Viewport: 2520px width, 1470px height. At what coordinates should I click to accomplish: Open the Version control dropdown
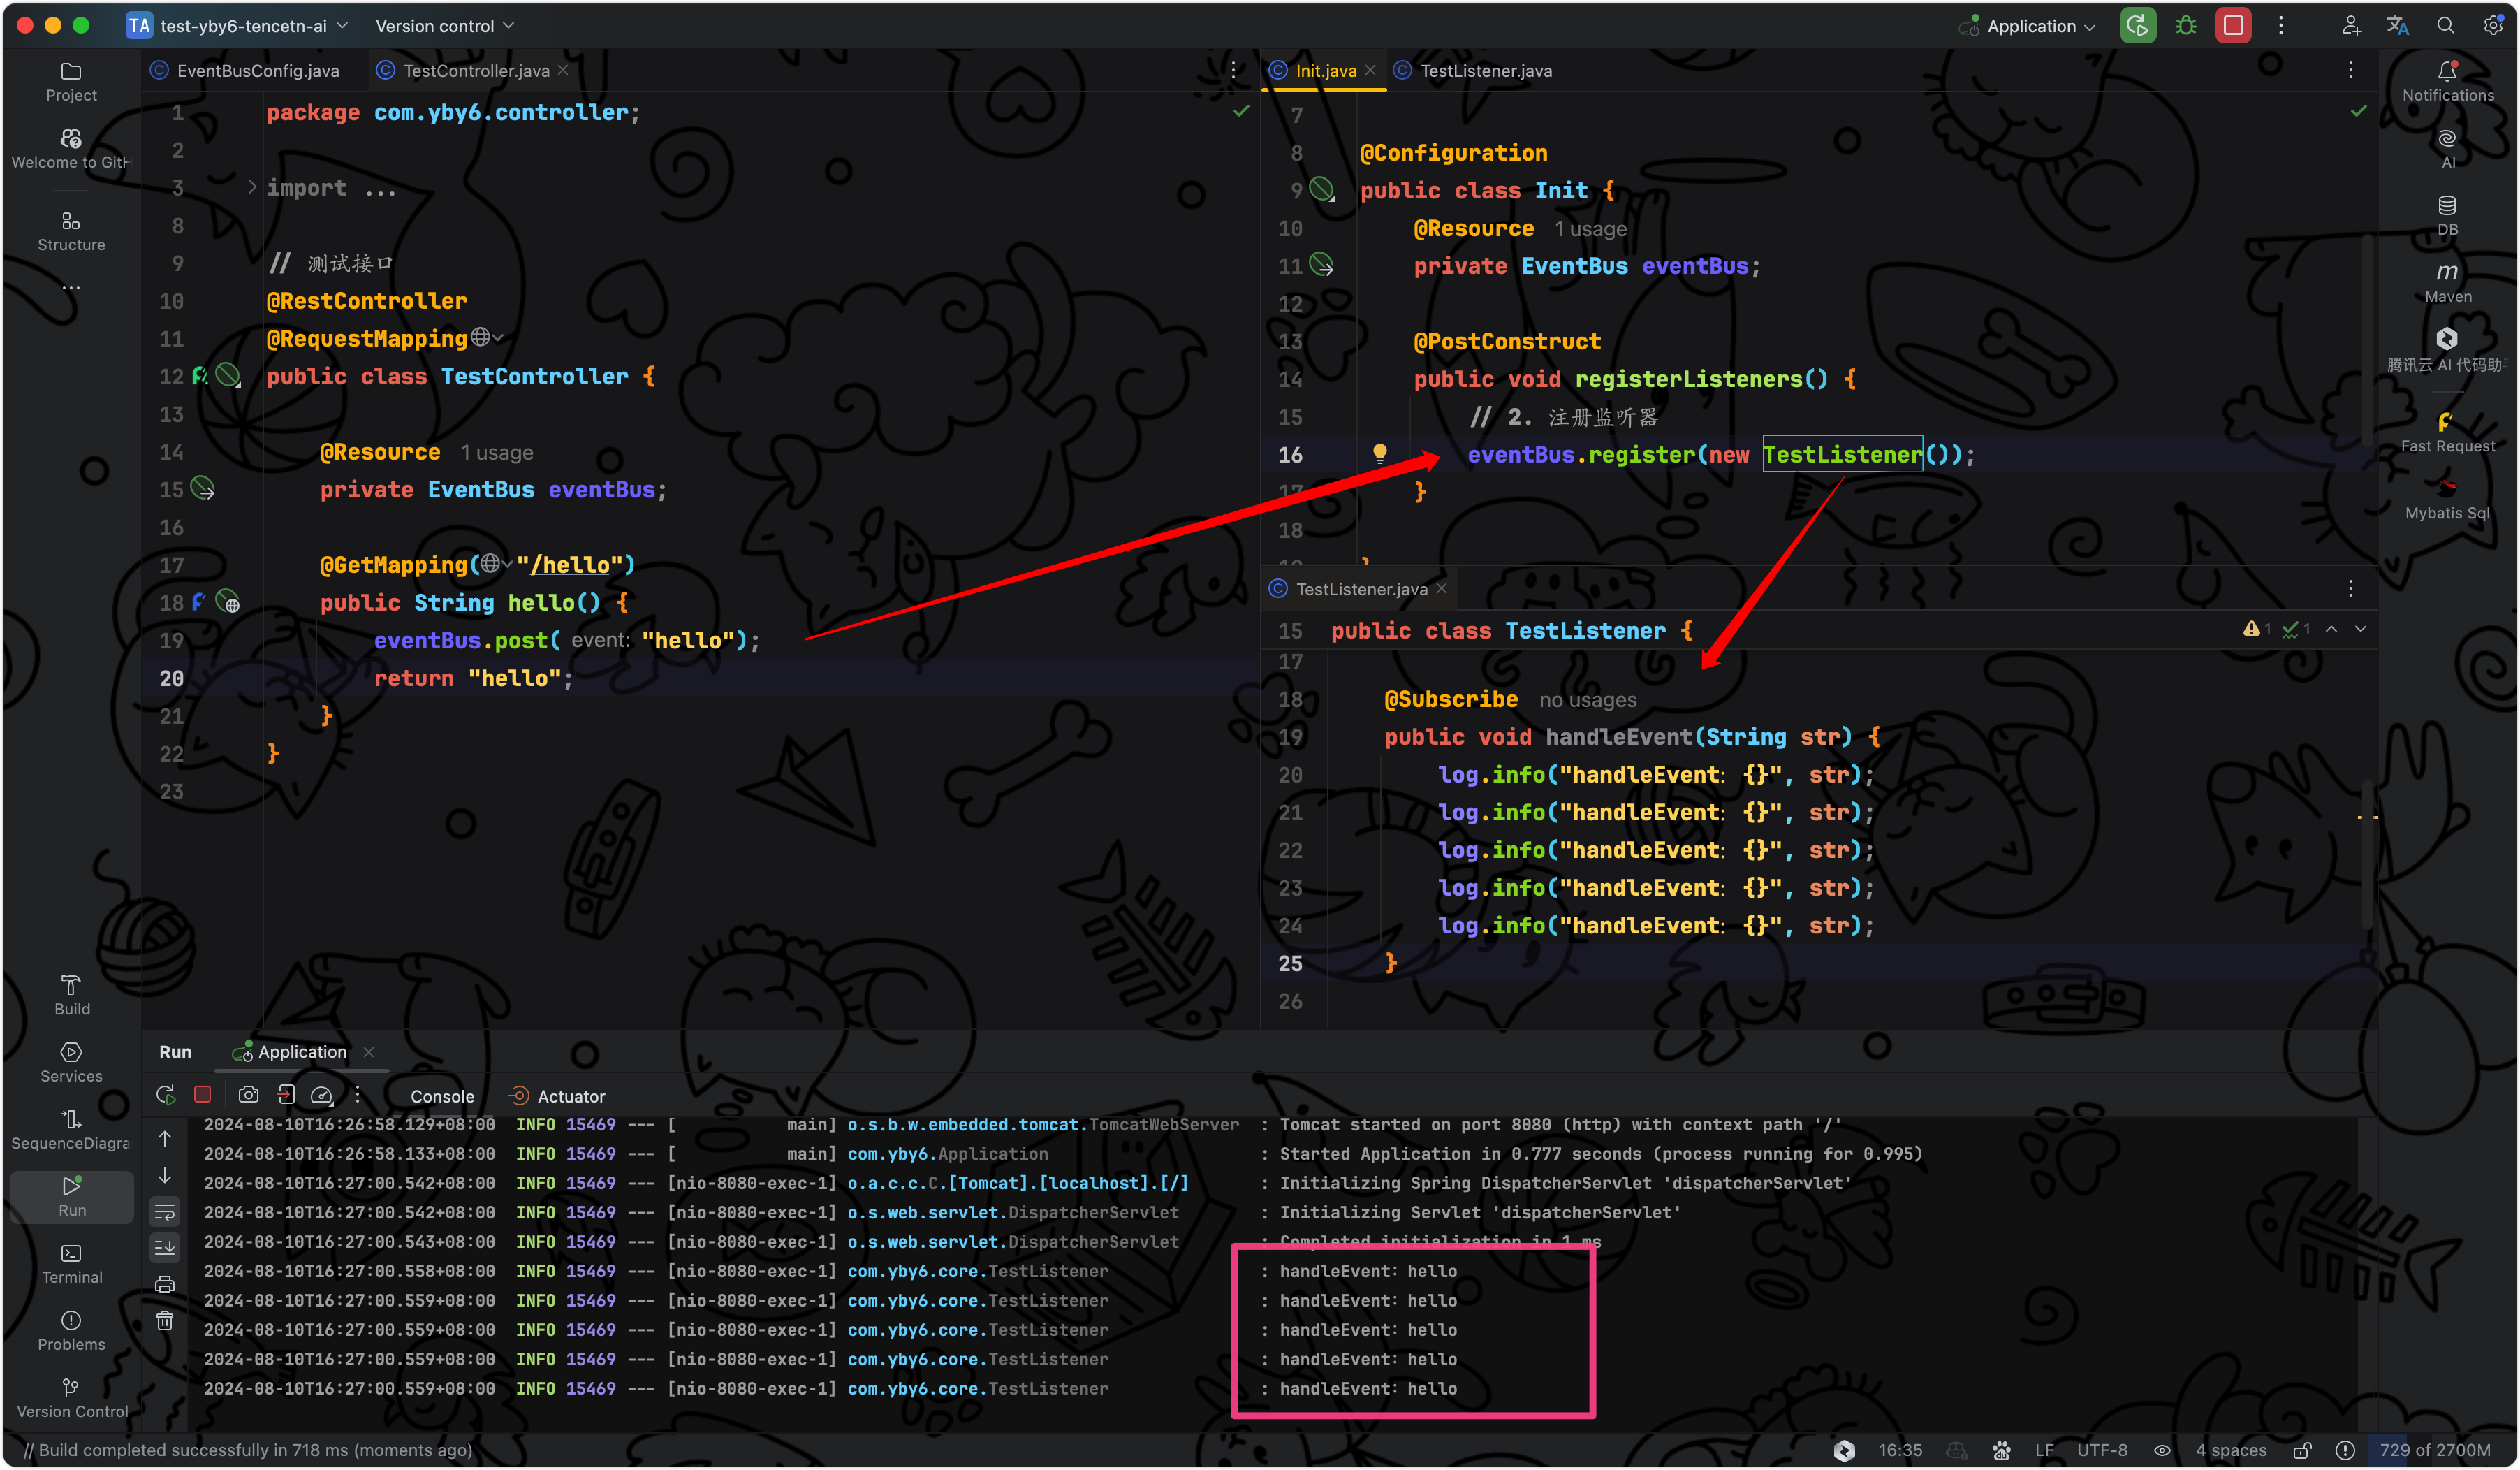click(444, 26)
